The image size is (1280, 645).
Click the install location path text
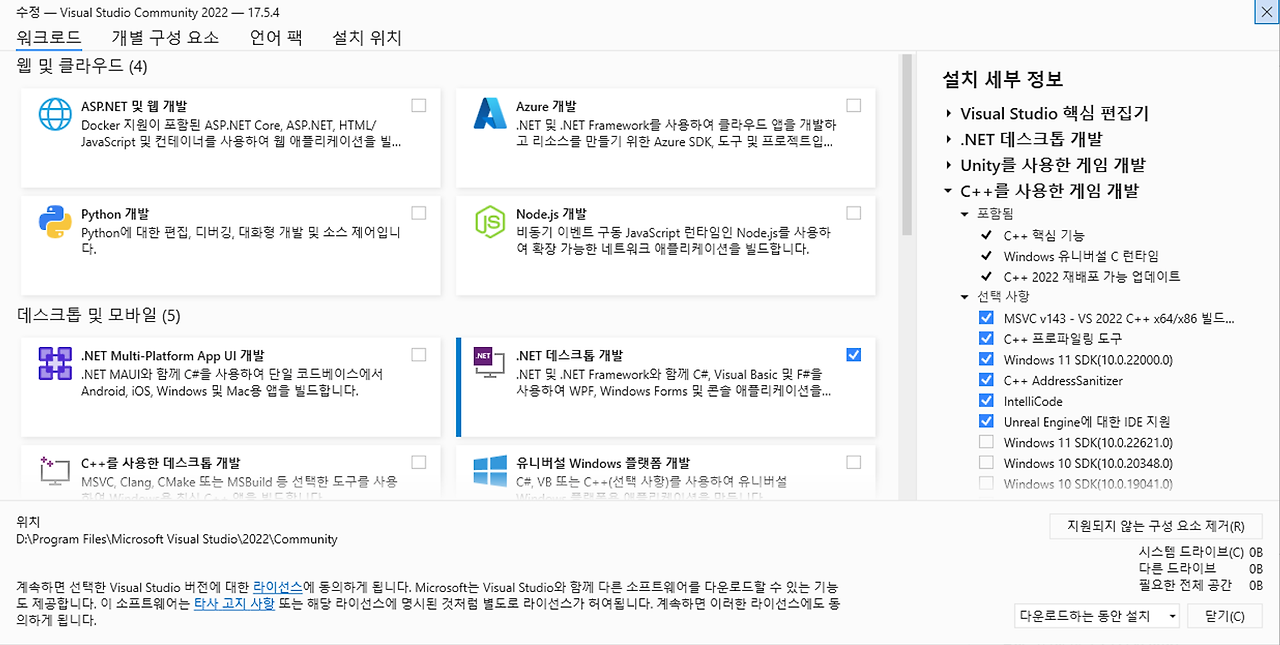point(177,539)
